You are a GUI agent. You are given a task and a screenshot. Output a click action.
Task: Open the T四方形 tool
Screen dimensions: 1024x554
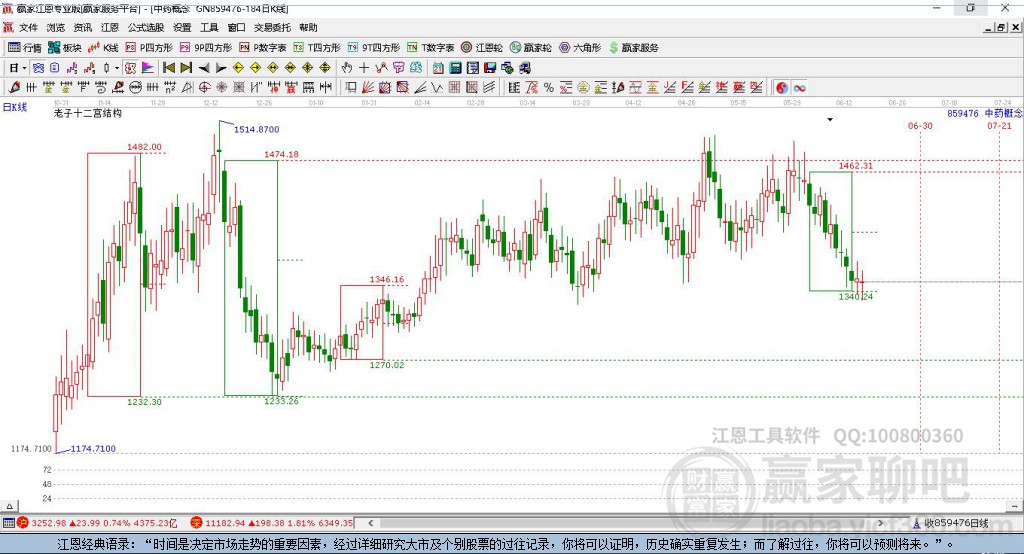317,48
